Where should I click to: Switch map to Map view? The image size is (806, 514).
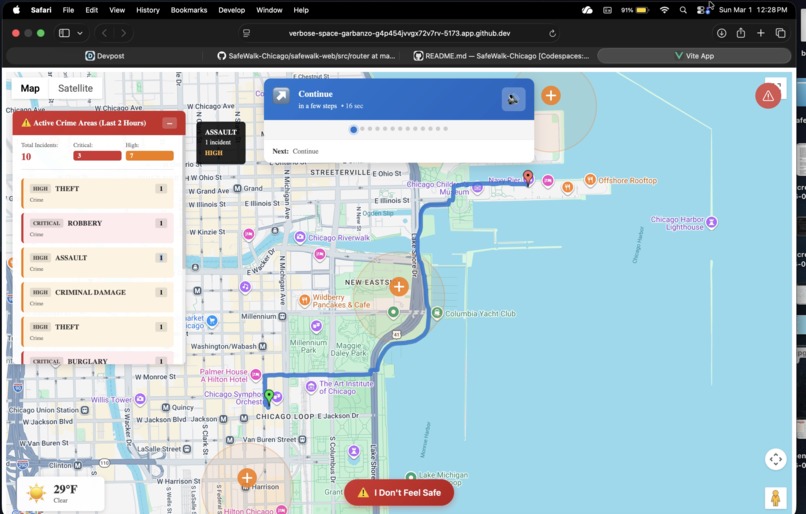tap(30, 88)
